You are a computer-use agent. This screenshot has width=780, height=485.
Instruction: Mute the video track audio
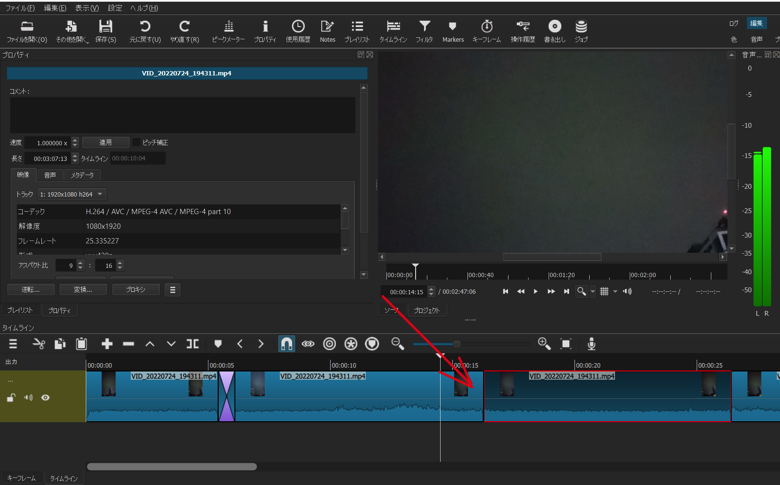click(28, 397)
